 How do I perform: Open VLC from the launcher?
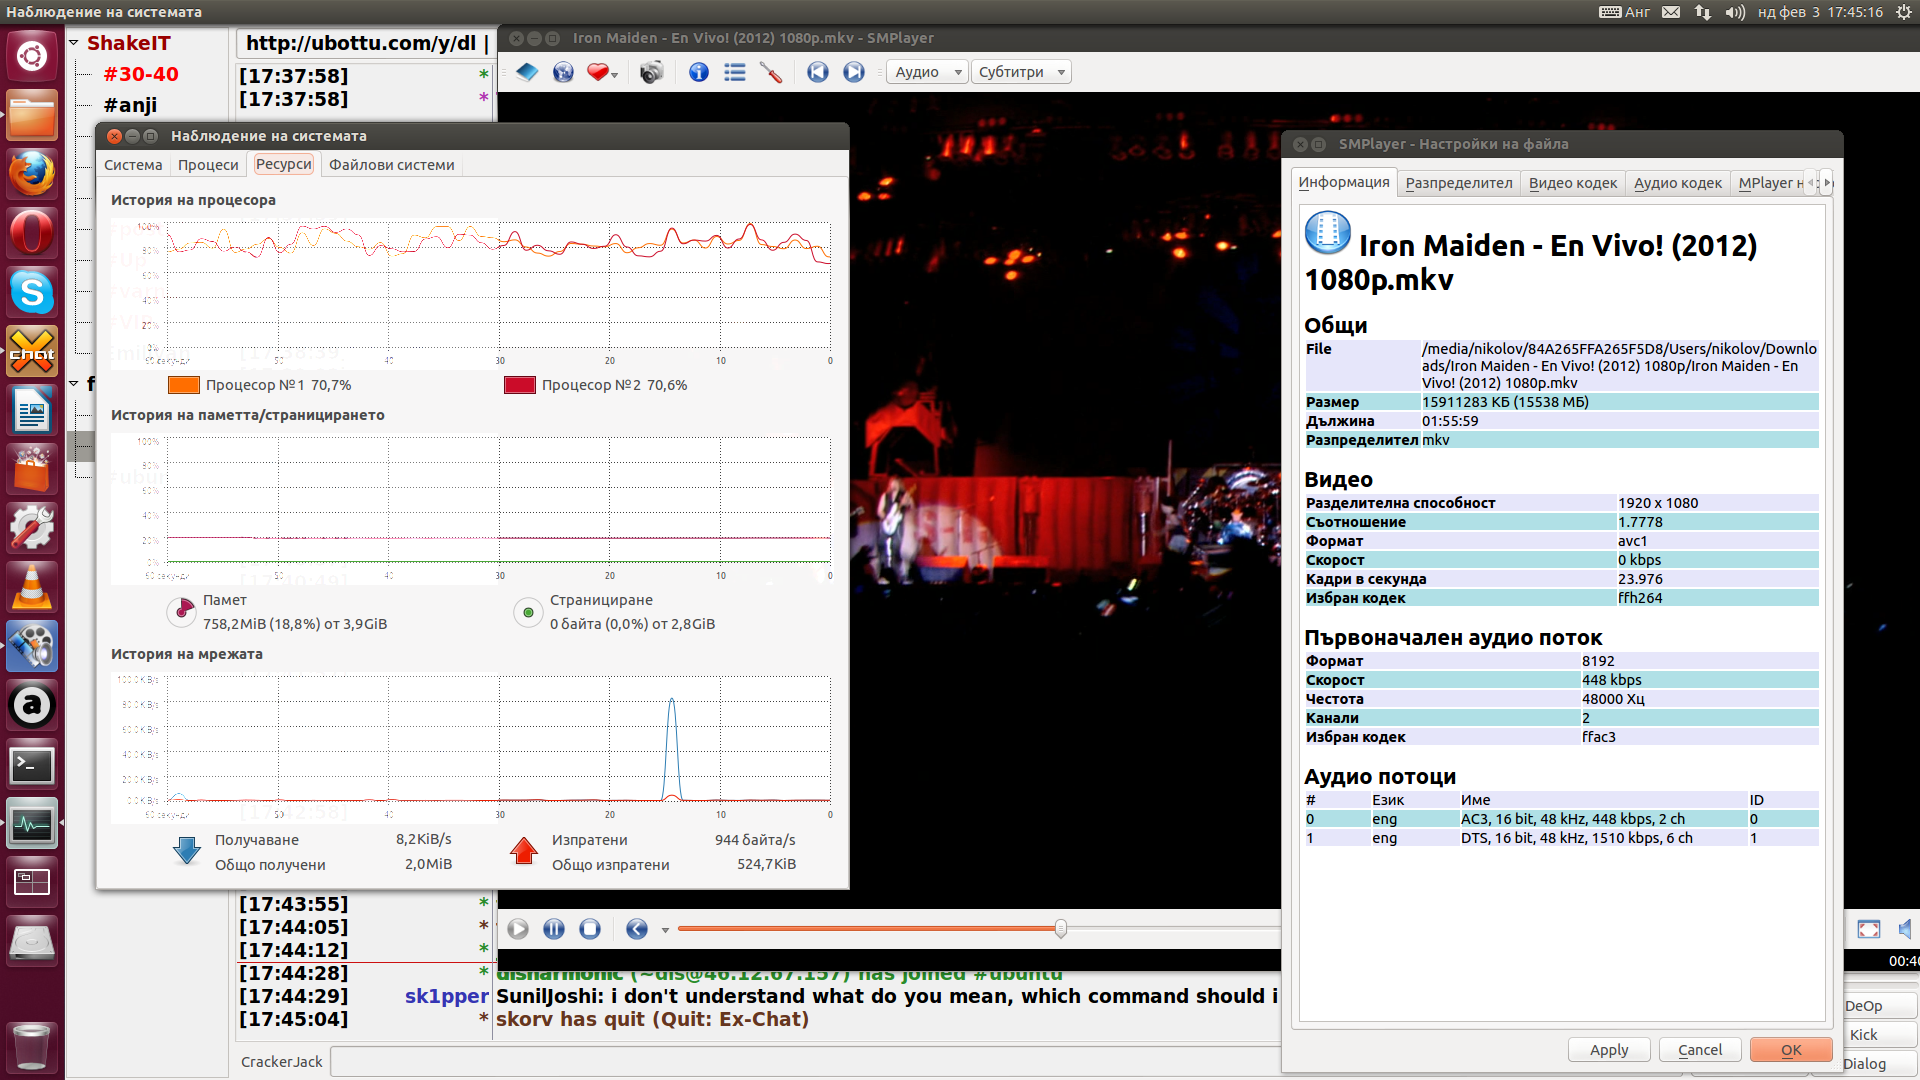32,588
